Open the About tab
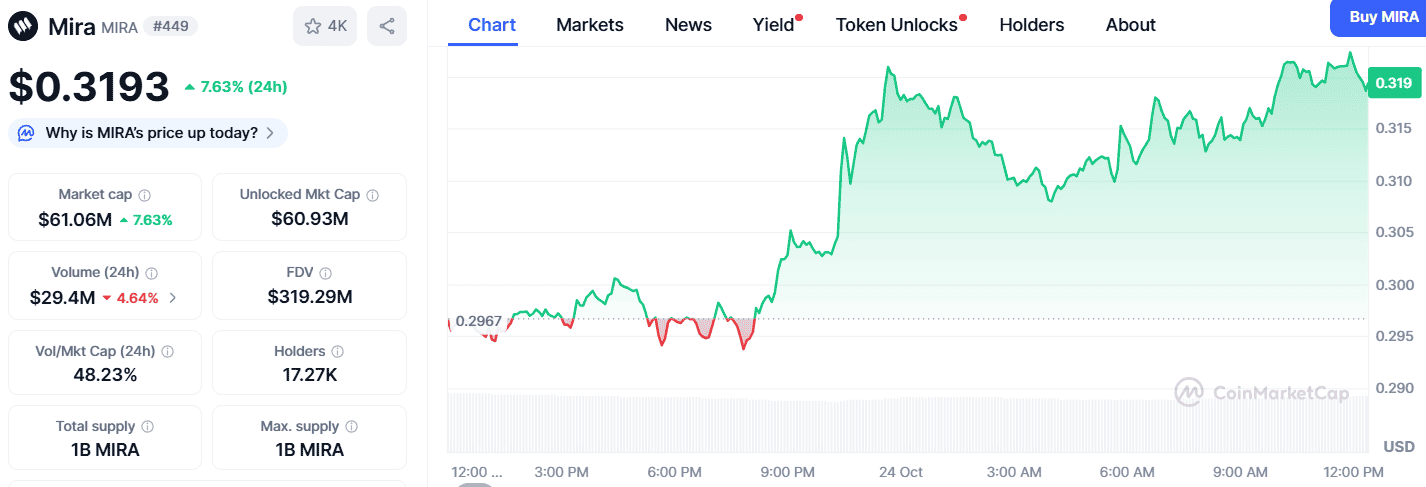Viewport: 1426px width, 487px height. [1130, 25]
